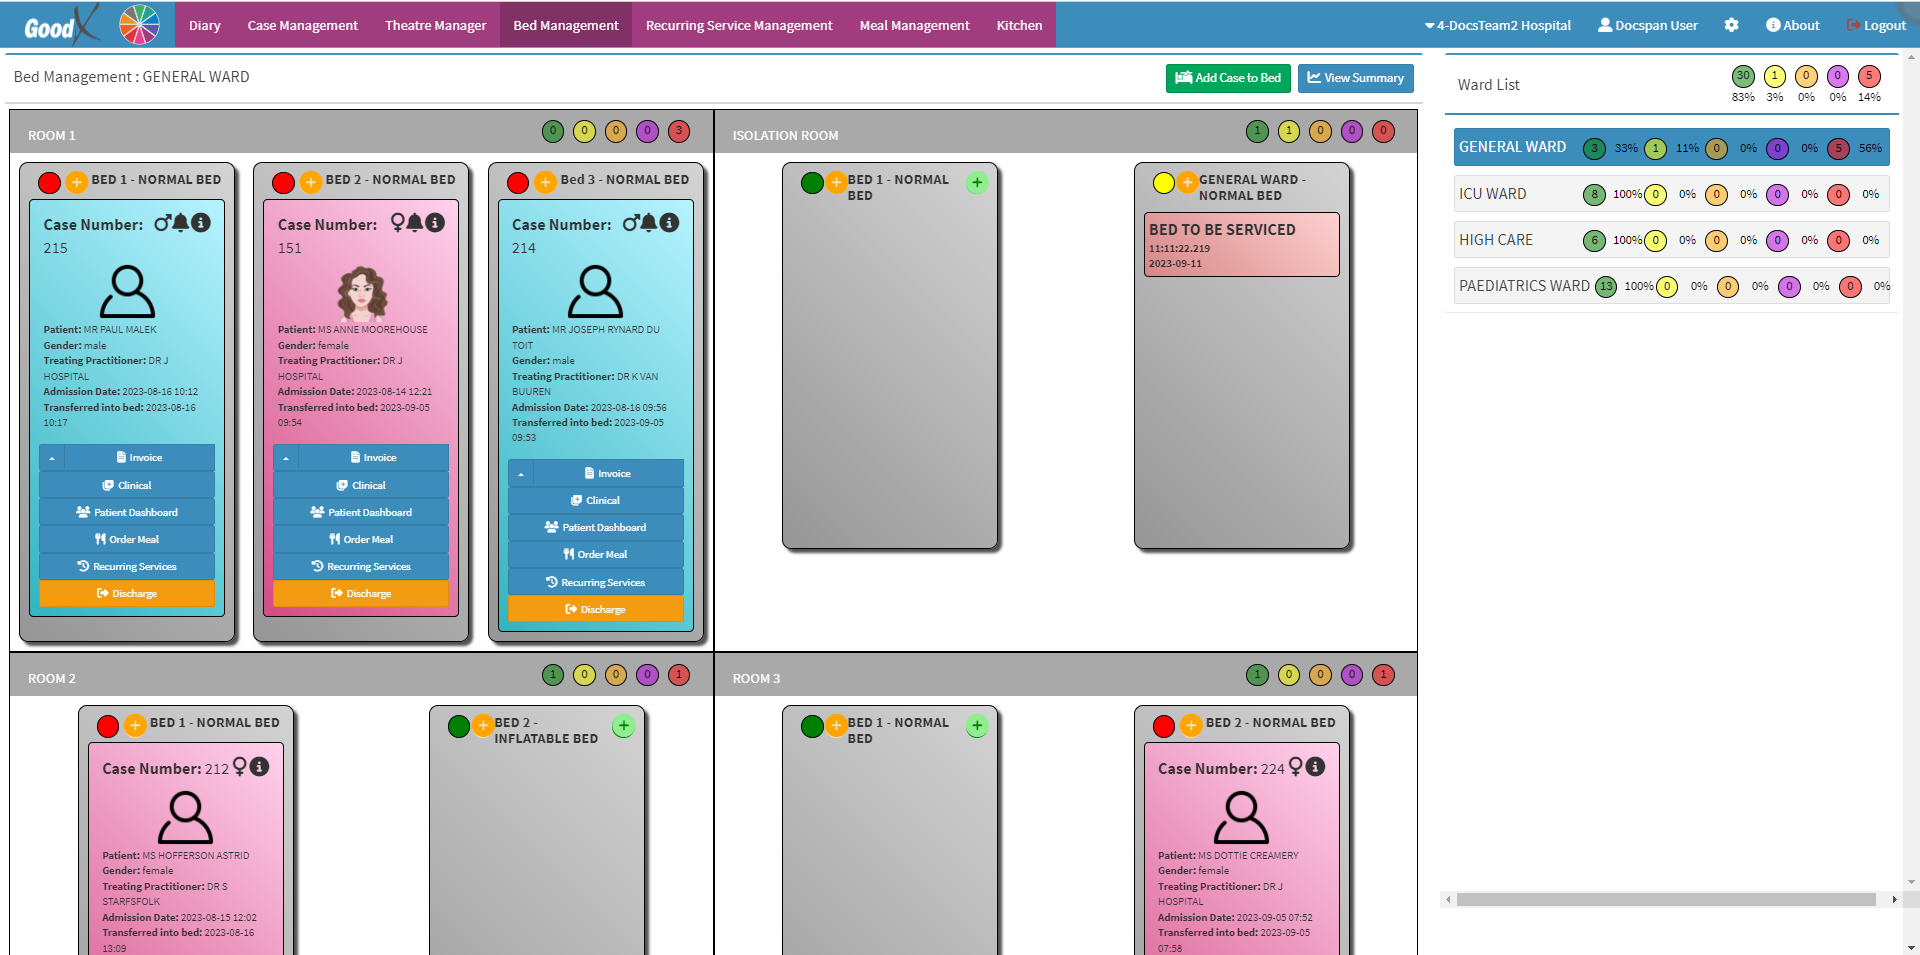Click the orange plus on Room 1 Bed 3

click(545, 182)
